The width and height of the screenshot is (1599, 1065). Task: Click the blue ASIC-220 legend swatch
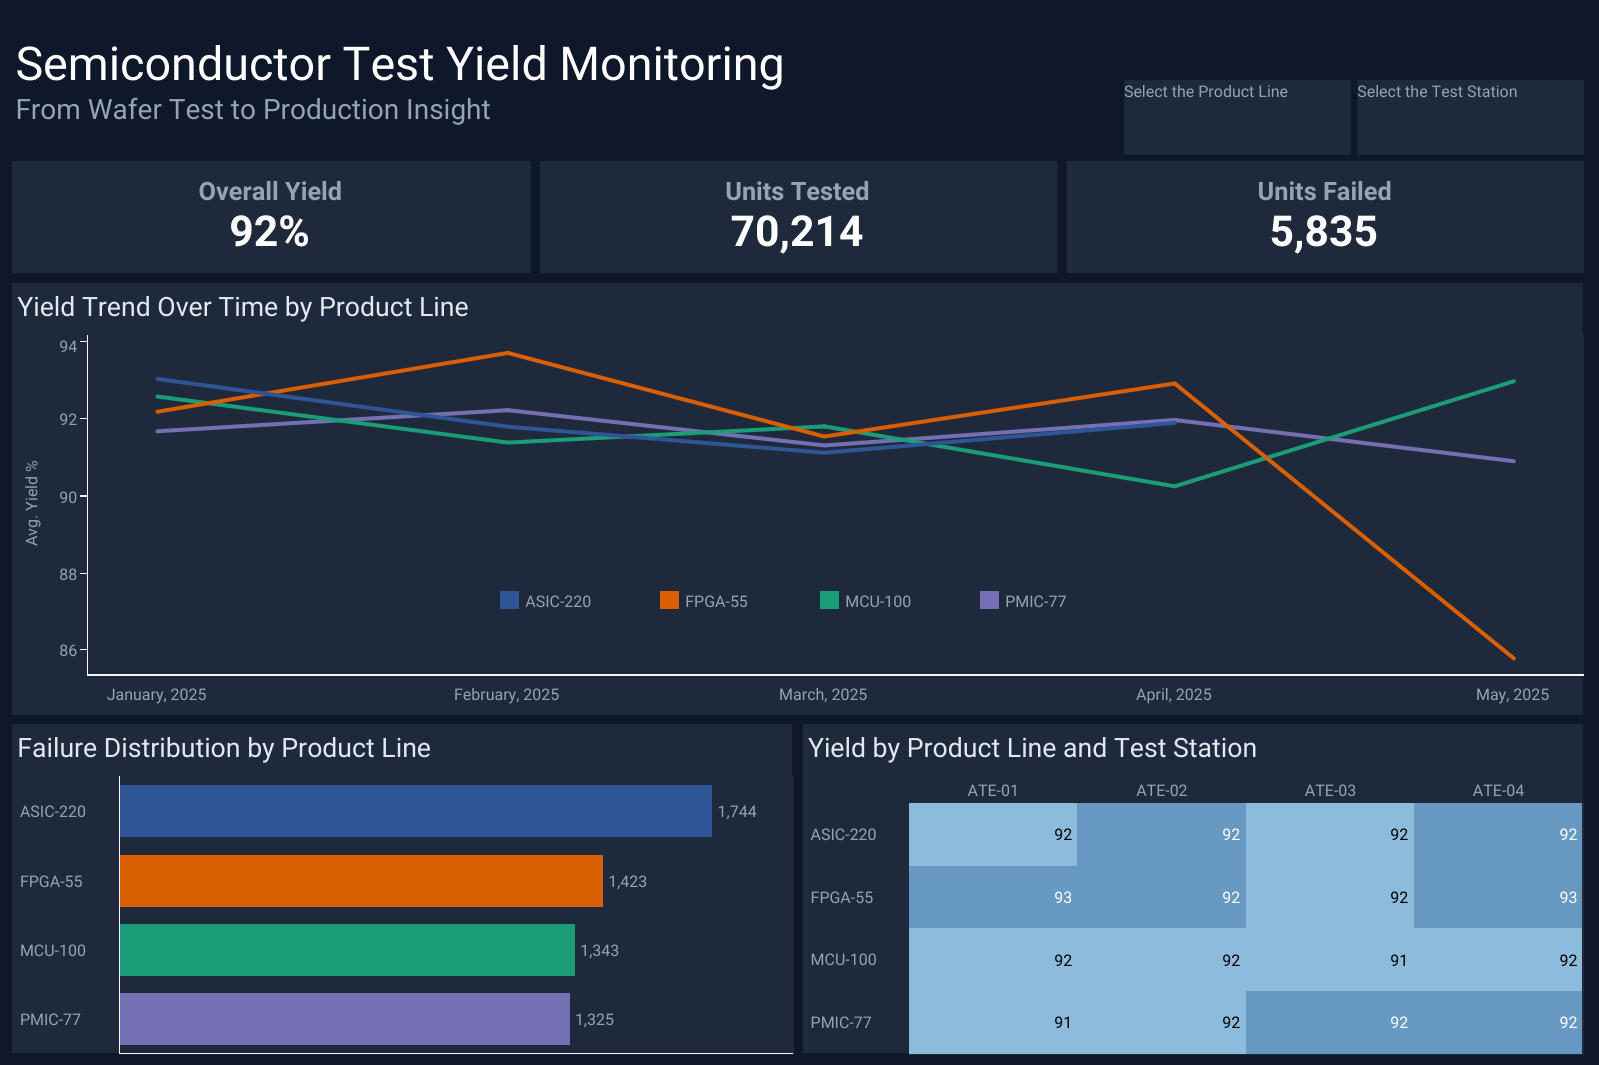click(509, 601)
